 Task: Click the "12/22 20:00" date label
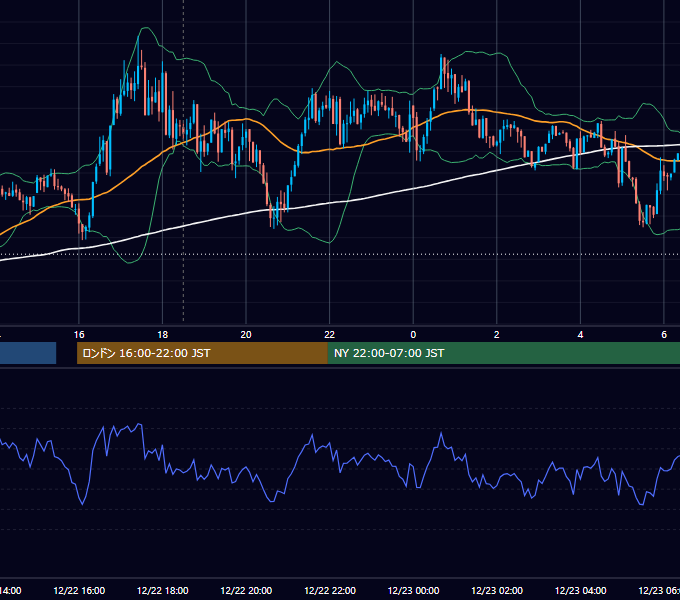(x=246, y=590)
